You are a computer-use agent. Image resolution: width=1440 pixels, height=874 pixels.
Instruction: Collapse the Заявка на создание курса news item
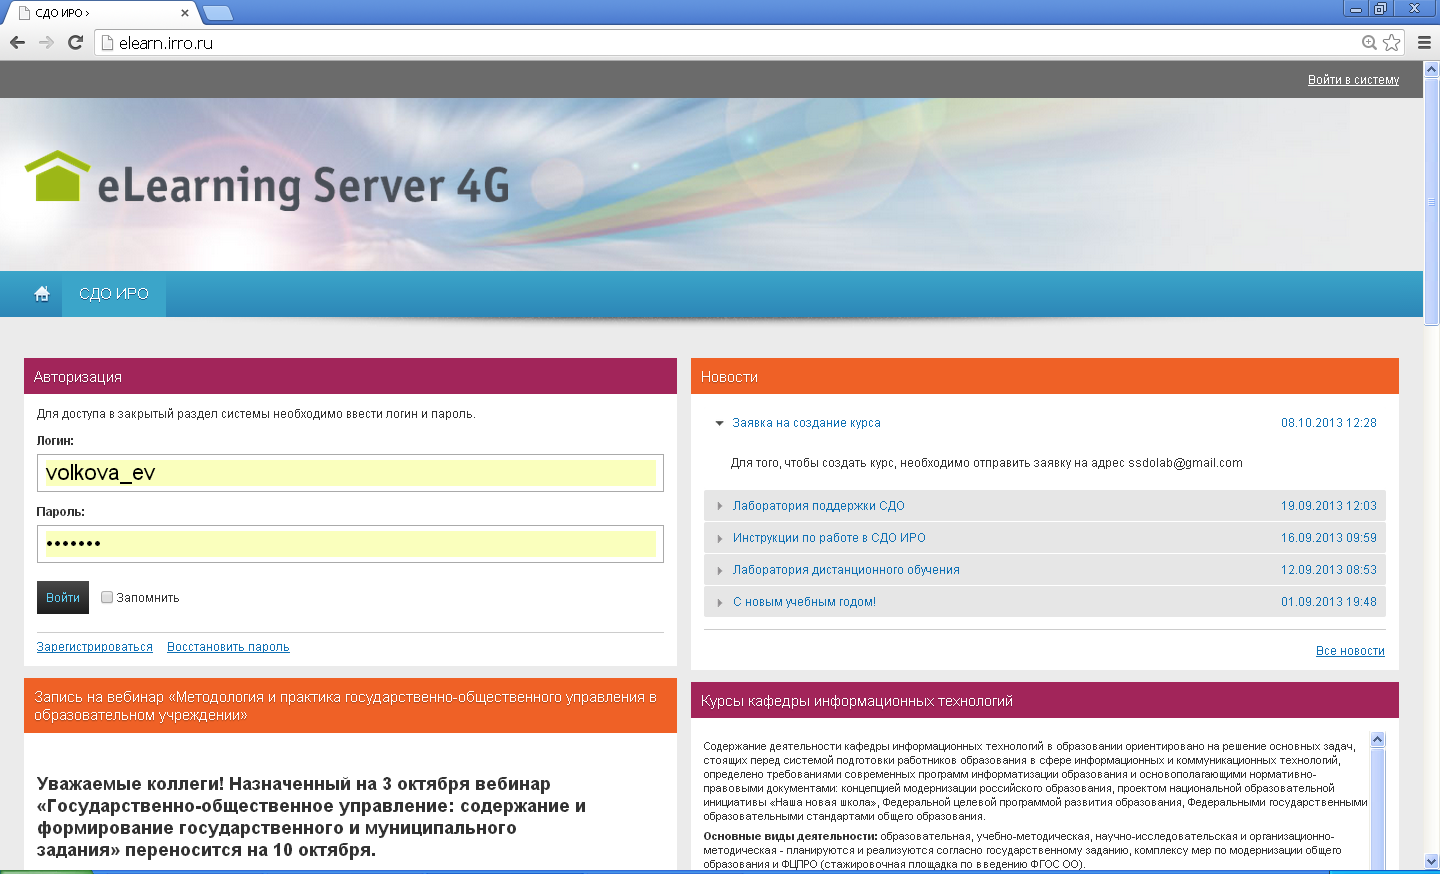point(719,423)
